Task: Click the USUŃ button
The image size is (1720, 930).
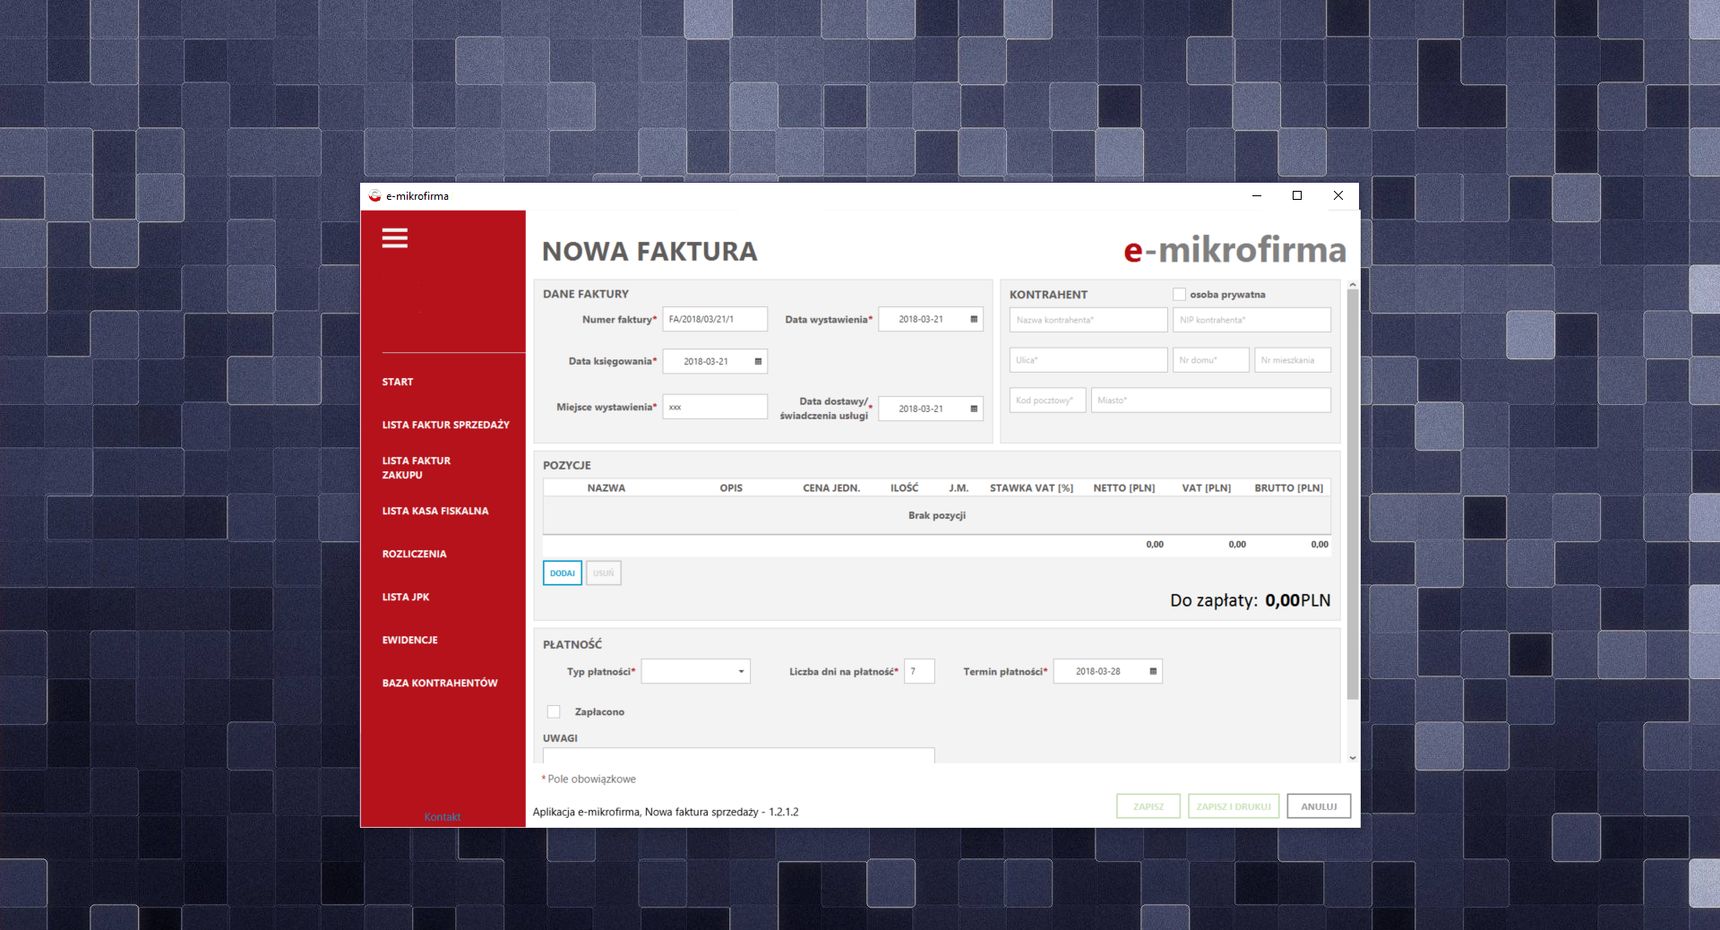Action: click(x=603, y=573)
